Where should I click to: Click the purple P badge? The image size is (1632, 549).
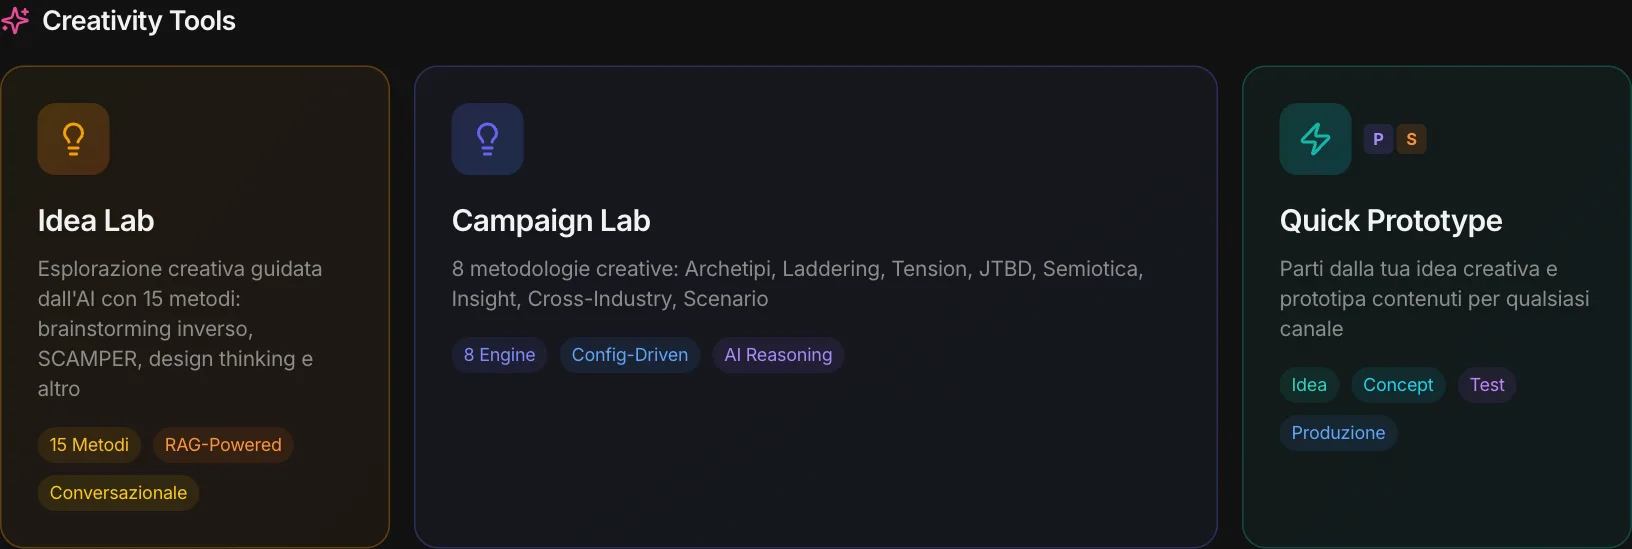coord(1378,139)
